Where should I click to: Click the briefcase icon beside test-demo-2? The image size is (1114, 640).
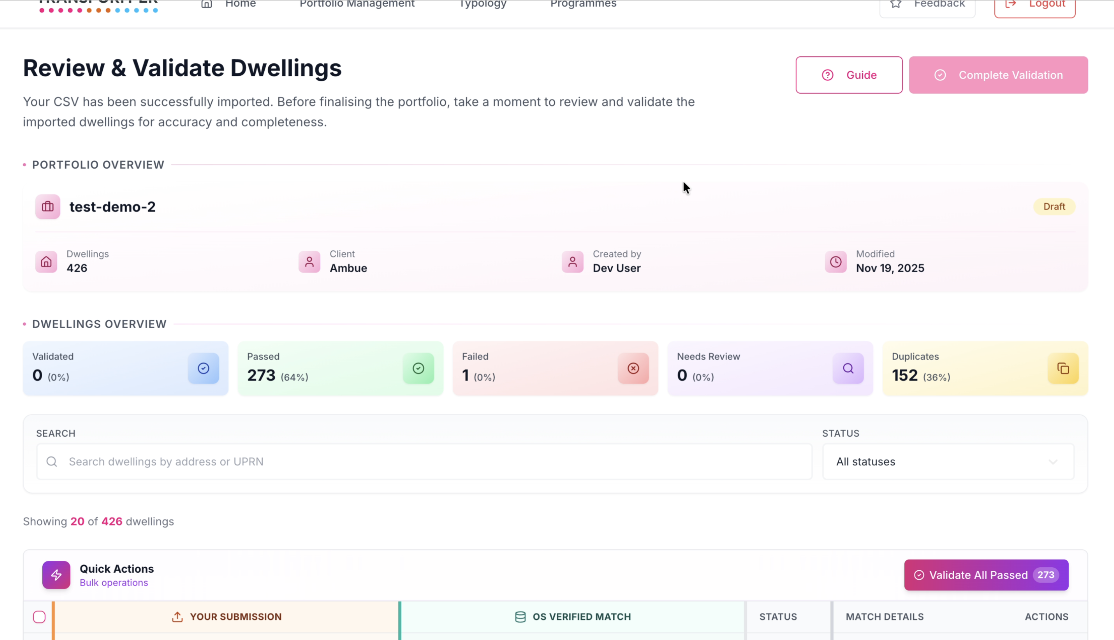[47, 206]
